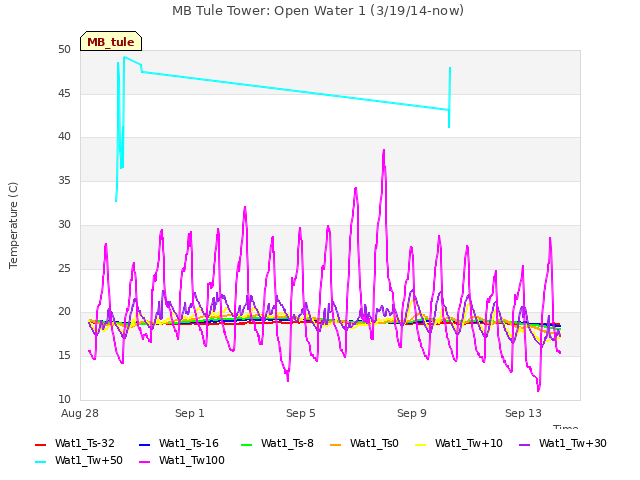640x480 pixels.
Task: Click the 20 y-axis tick label
Action: click(64, 312)
